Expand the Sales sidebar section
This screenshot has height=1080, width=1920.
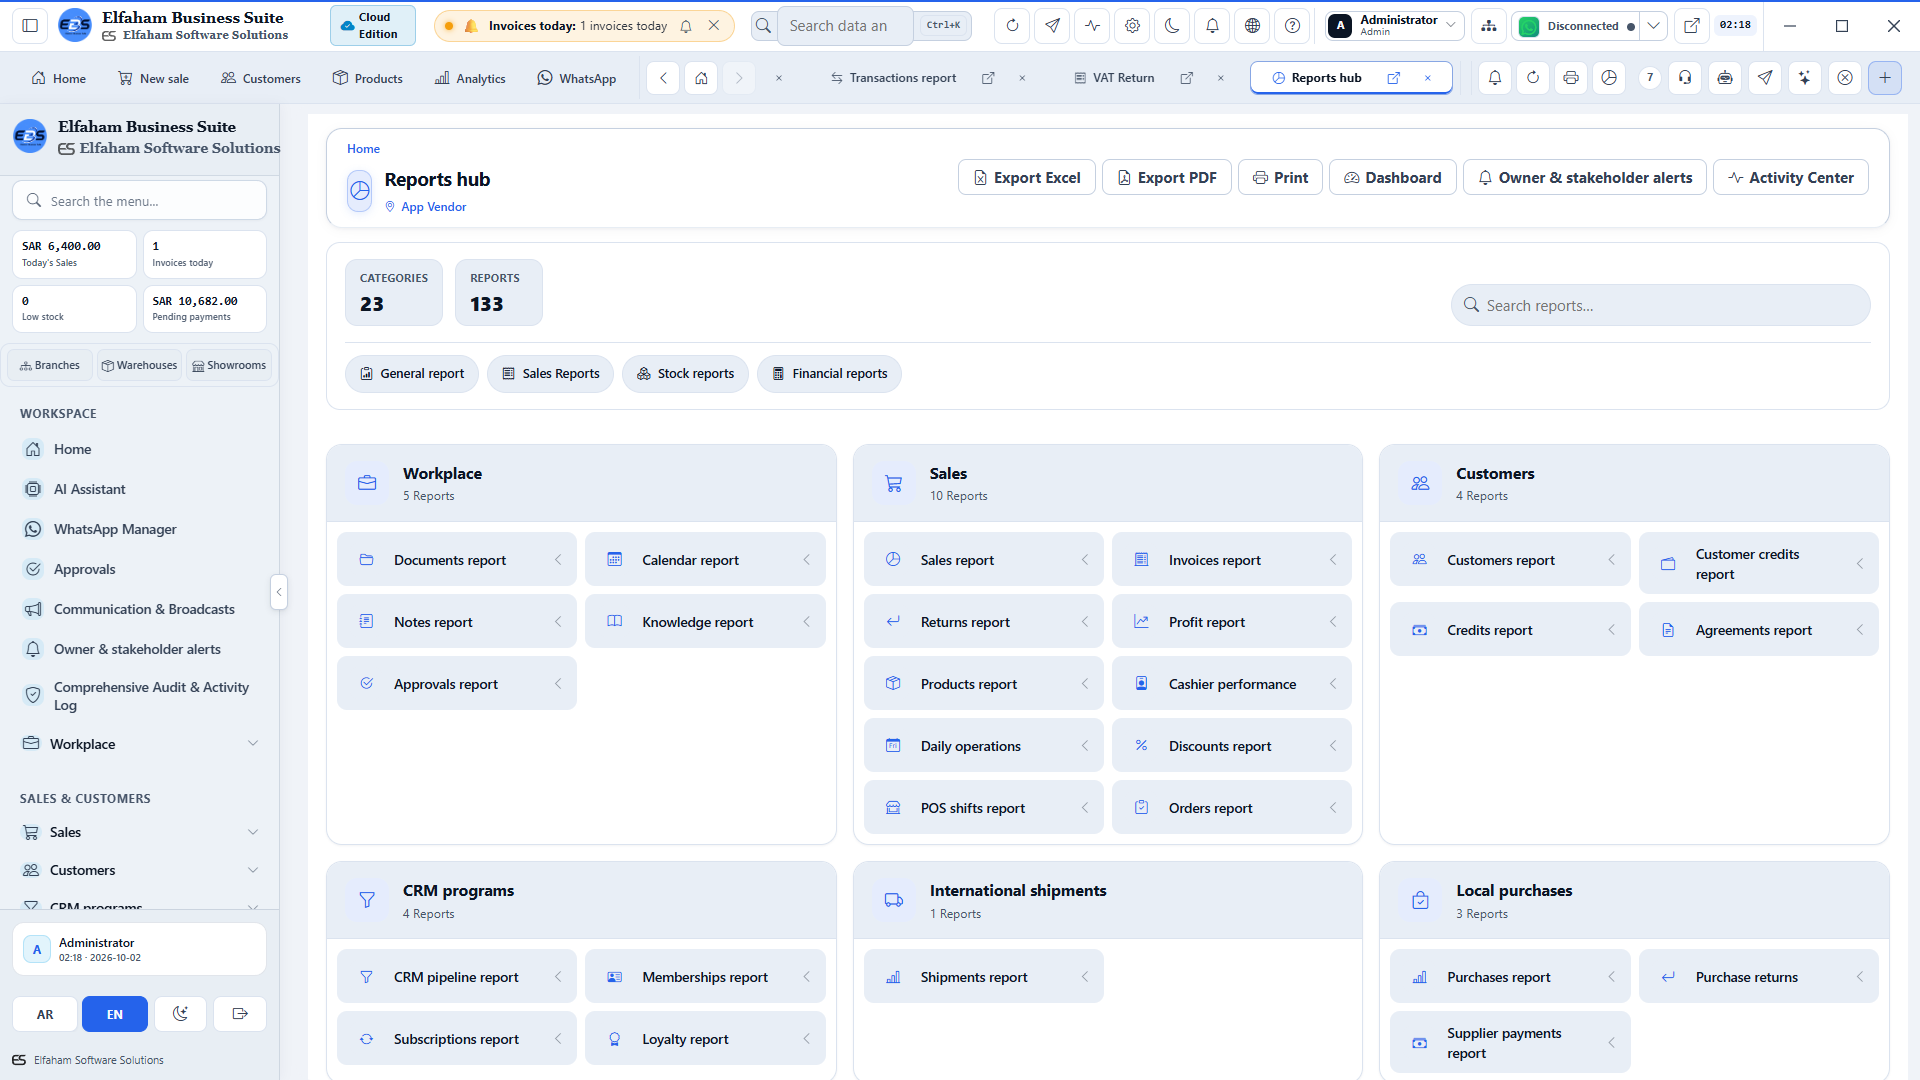[140, 832]
